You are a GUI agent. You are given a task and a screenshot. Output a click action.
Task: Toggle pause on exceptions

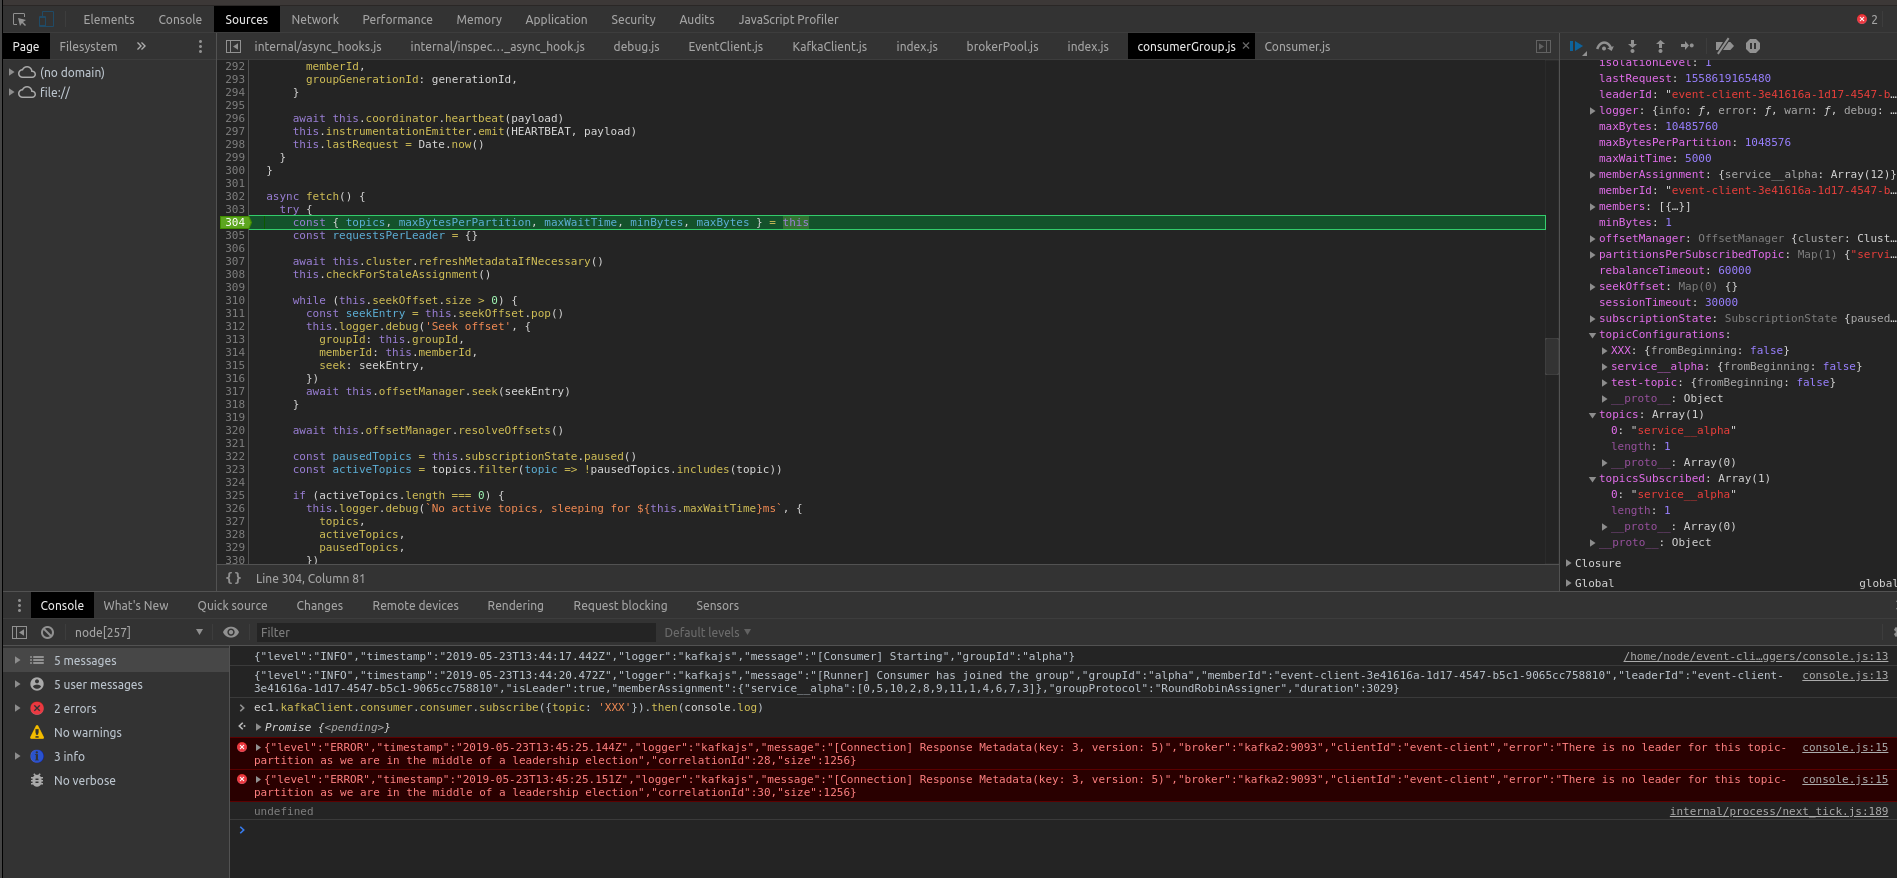coord(1753,46)
